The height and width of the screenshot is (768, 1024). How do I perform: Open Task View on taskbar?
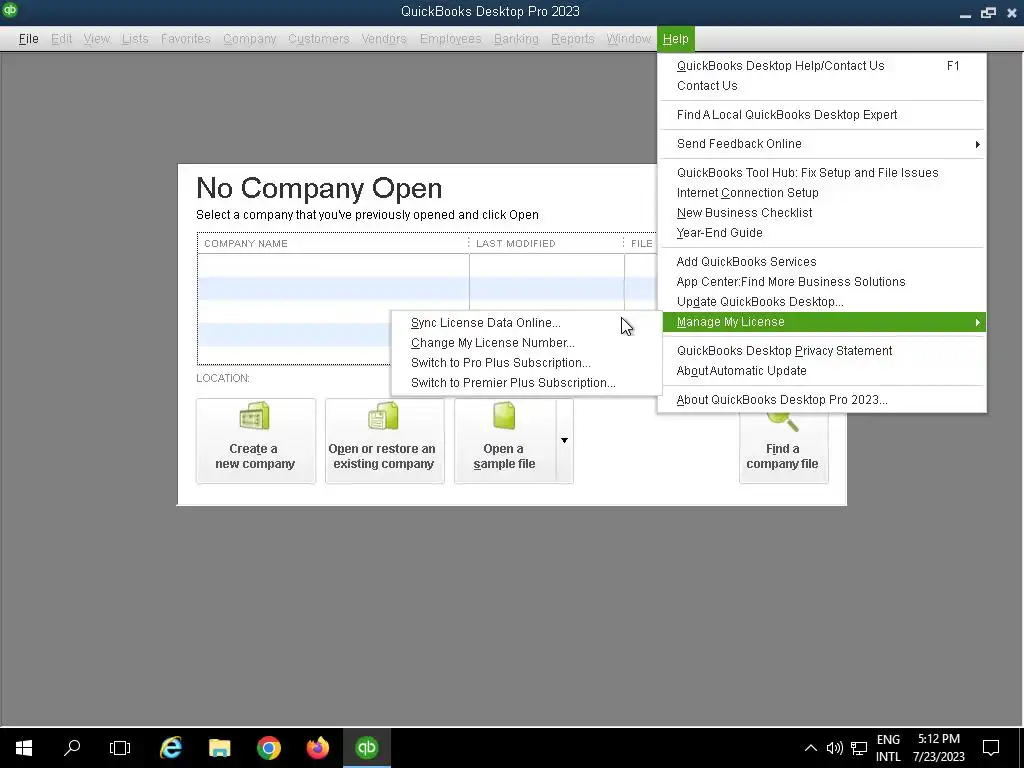pos(120,748)
